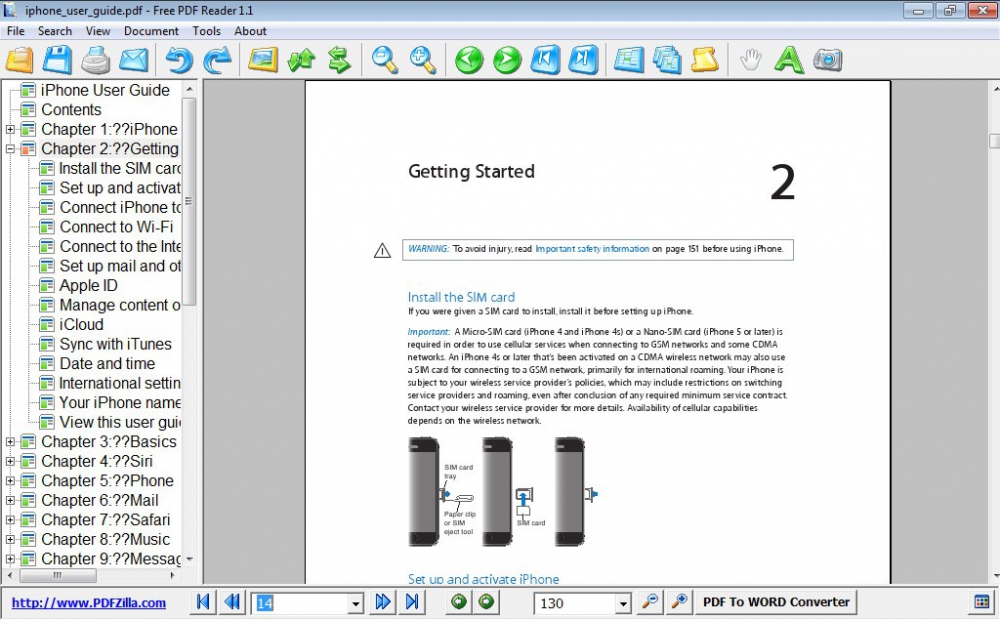Select the green letter A text tool
The image size is (1000, 620).
(x=789, y=60)
